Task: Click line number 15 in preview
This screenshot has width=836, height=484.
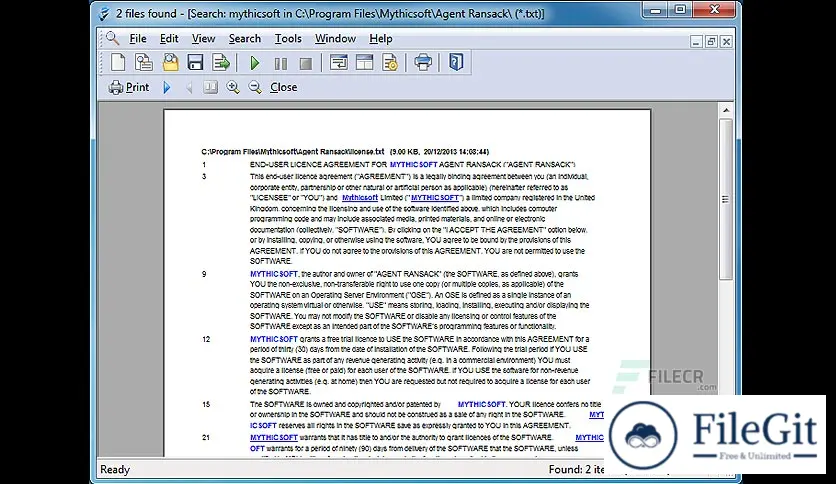Action: pyautogui.click(x=206, y=405)
